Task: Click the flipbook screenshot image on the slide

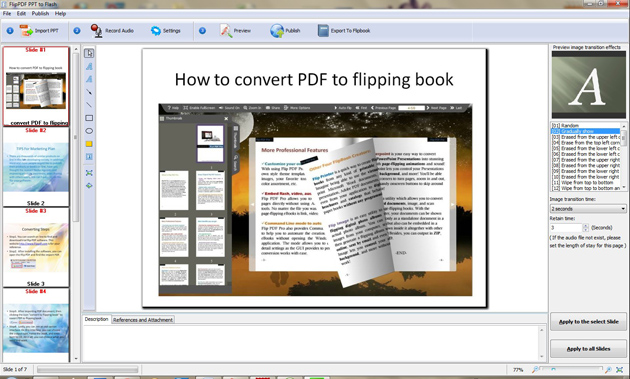Action: (315, 200)
